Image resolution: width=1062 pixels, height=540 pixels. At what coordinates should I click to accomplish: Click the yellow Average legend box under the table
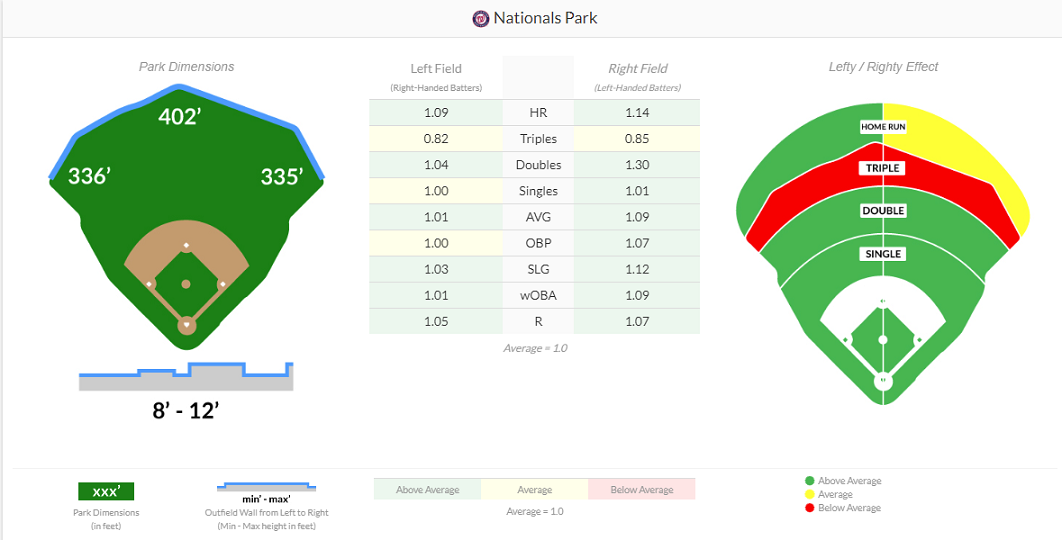534,490
